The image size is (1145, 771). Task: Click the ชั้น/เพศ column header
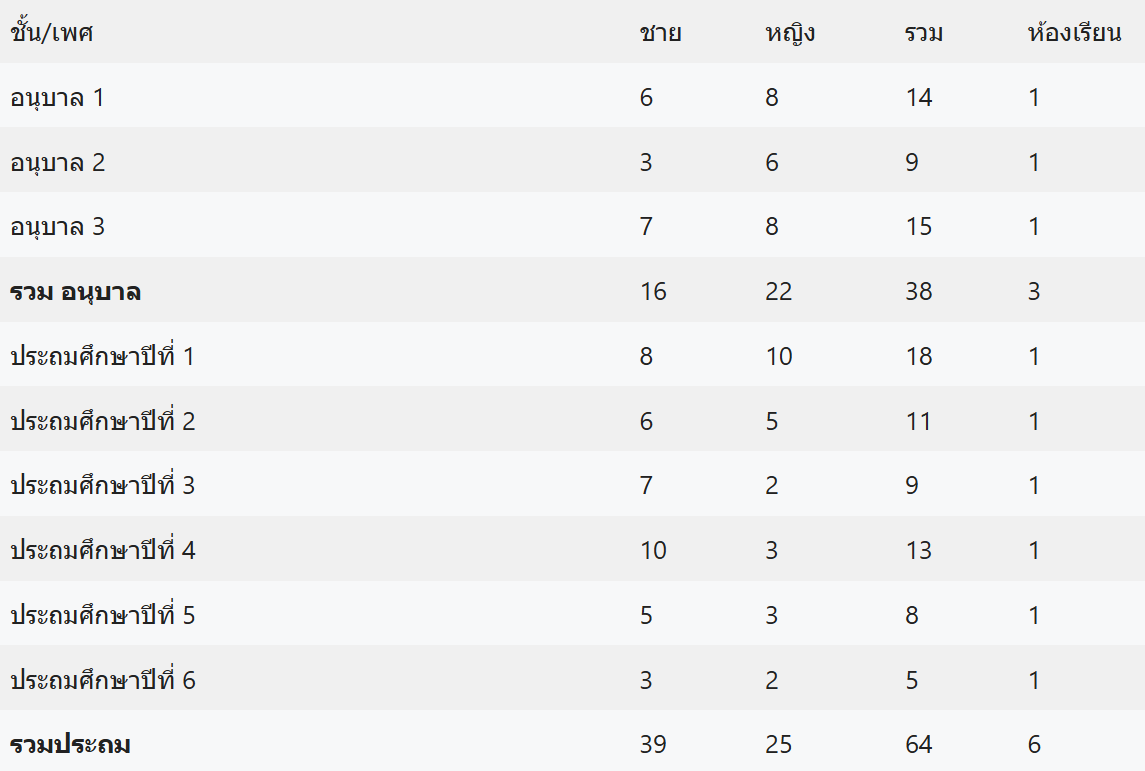tap(52, 33)
